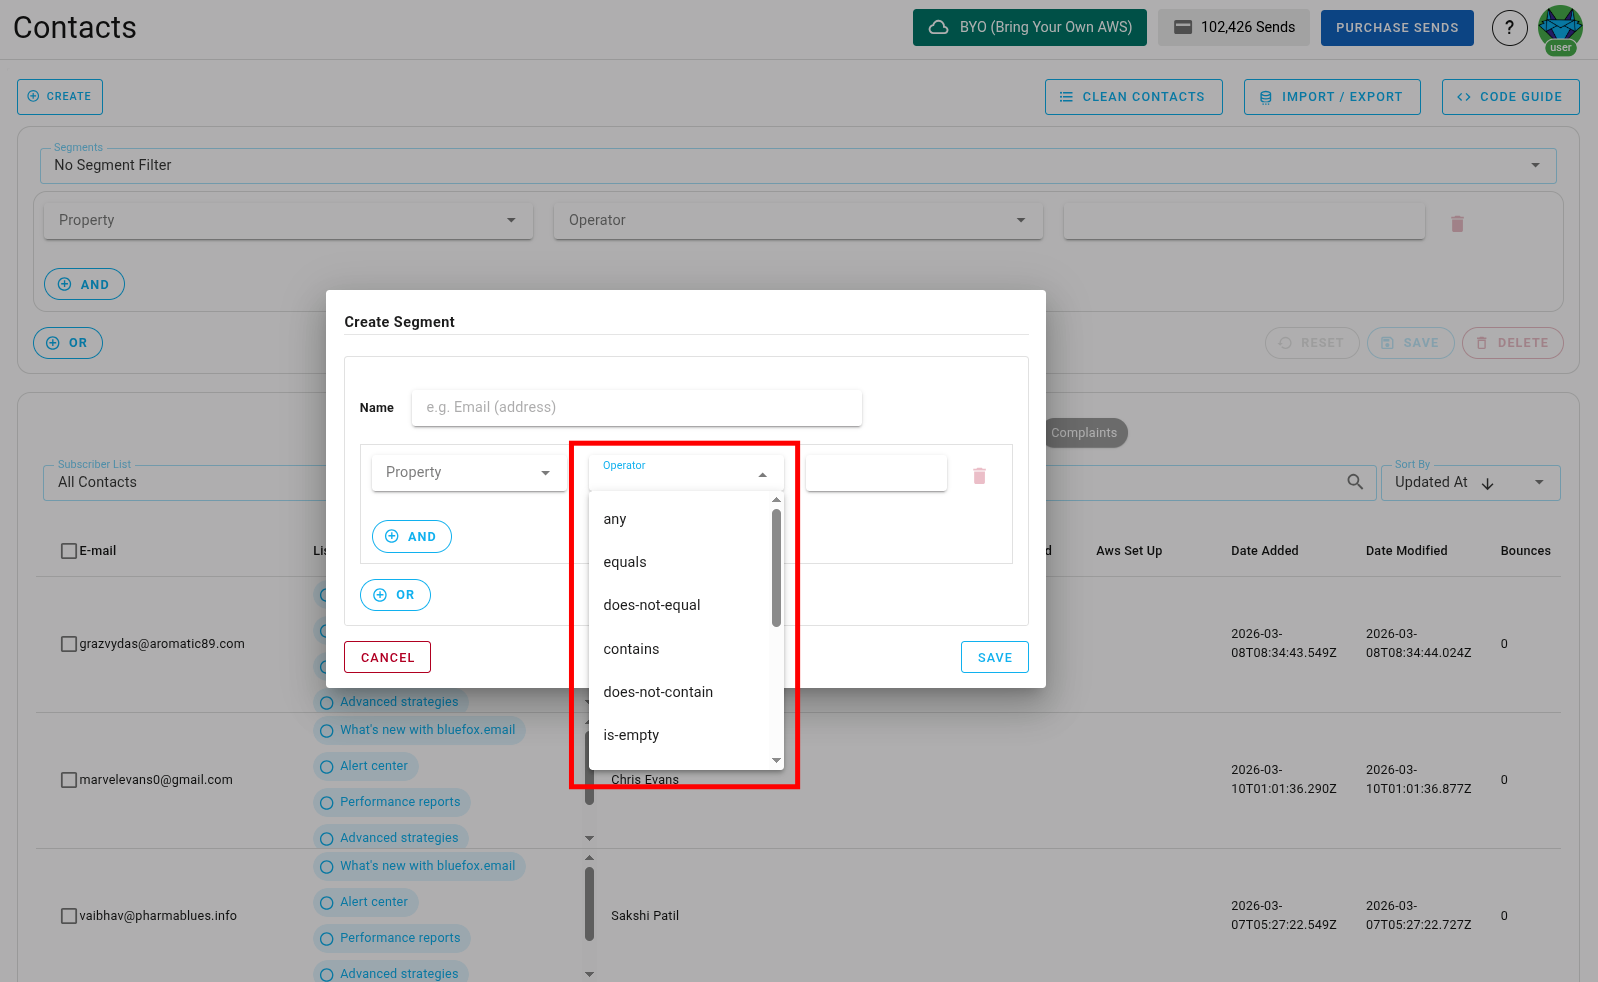1598x982 pixels.
Task: Select the grazvydas@aromatic89.com contact checkbox
Action: tap(69, 644)
